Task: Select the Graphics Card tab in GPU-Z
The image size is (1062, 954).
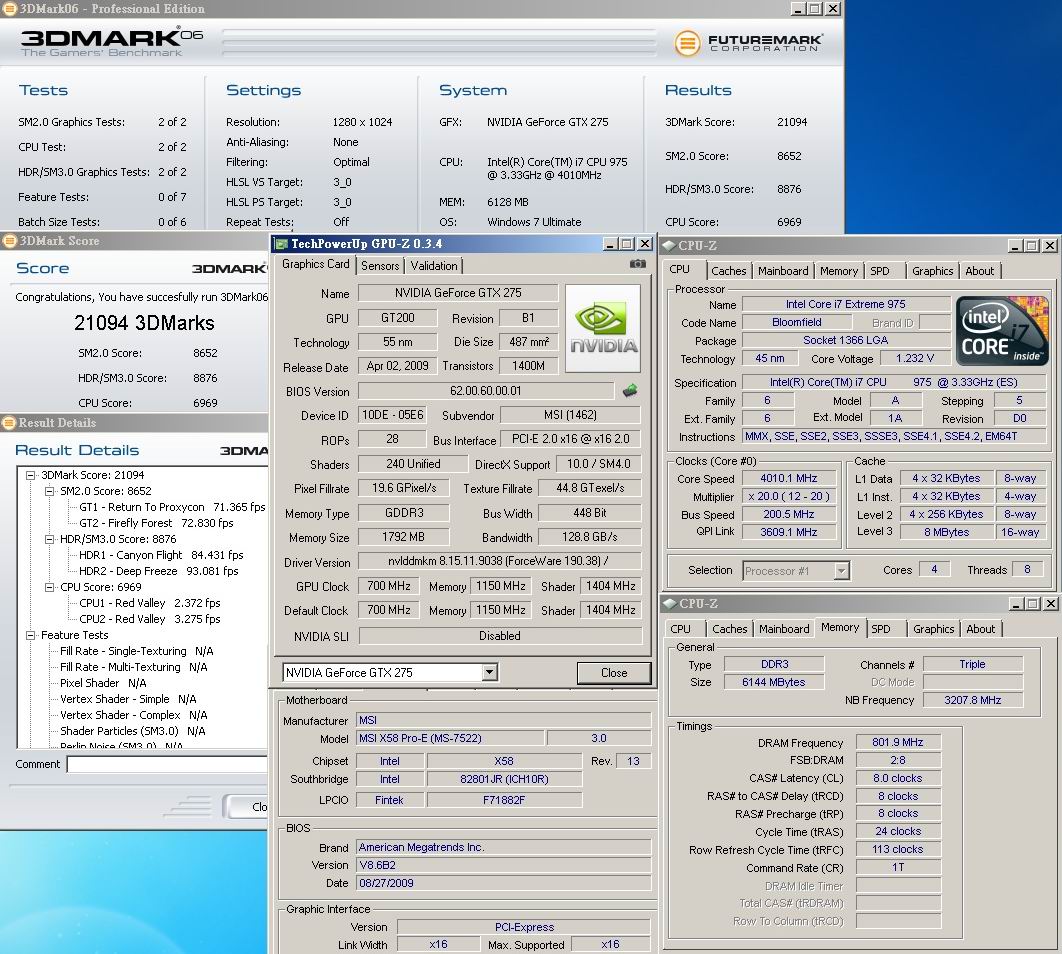Action: (316, 264)
